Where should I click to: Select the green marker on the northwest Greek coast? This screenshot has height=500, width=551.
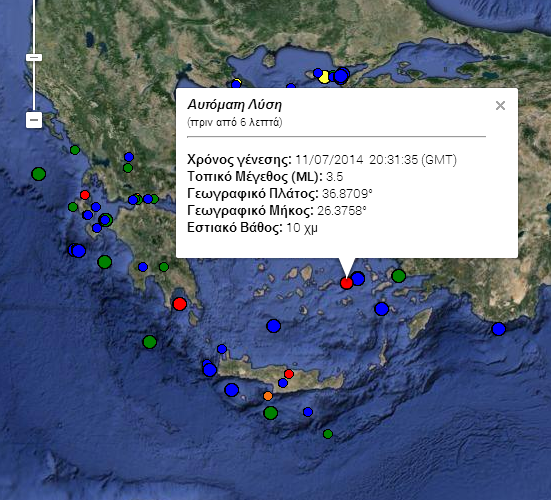[75, 150]
